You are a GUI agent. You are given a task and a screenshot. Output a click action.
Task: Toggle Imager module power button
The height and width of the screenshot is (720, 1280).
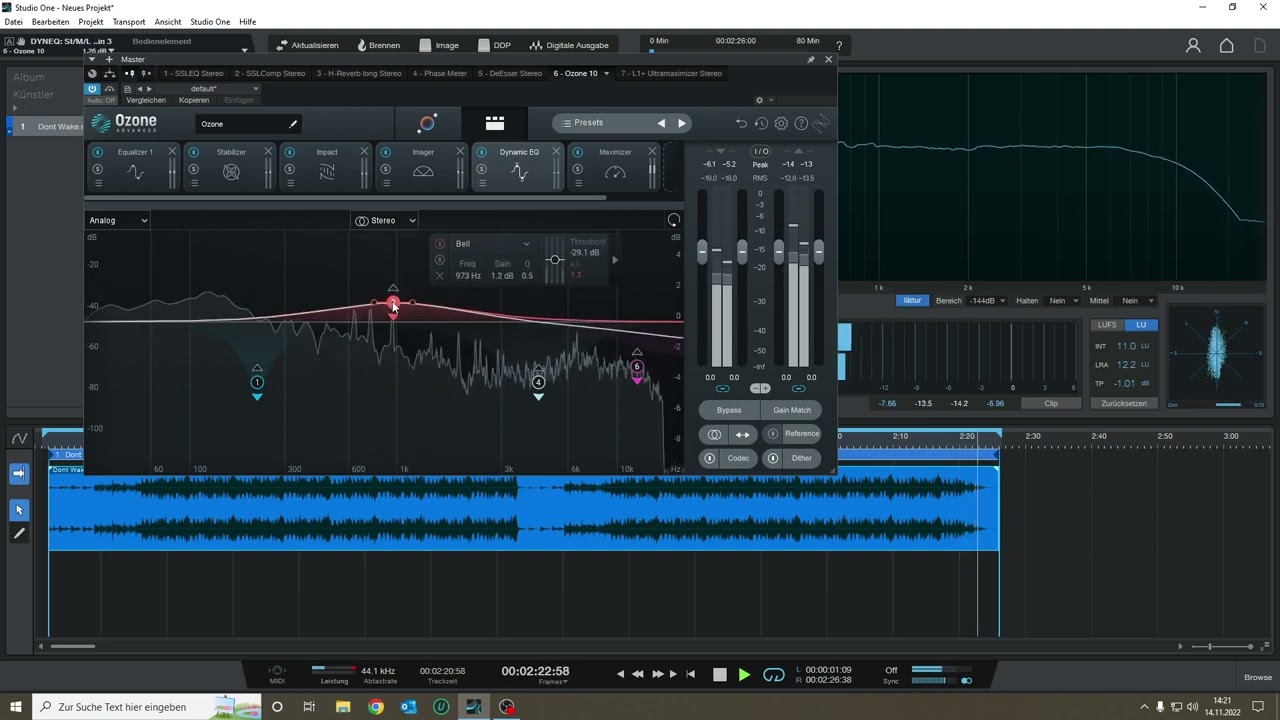[x=385, y=152]
